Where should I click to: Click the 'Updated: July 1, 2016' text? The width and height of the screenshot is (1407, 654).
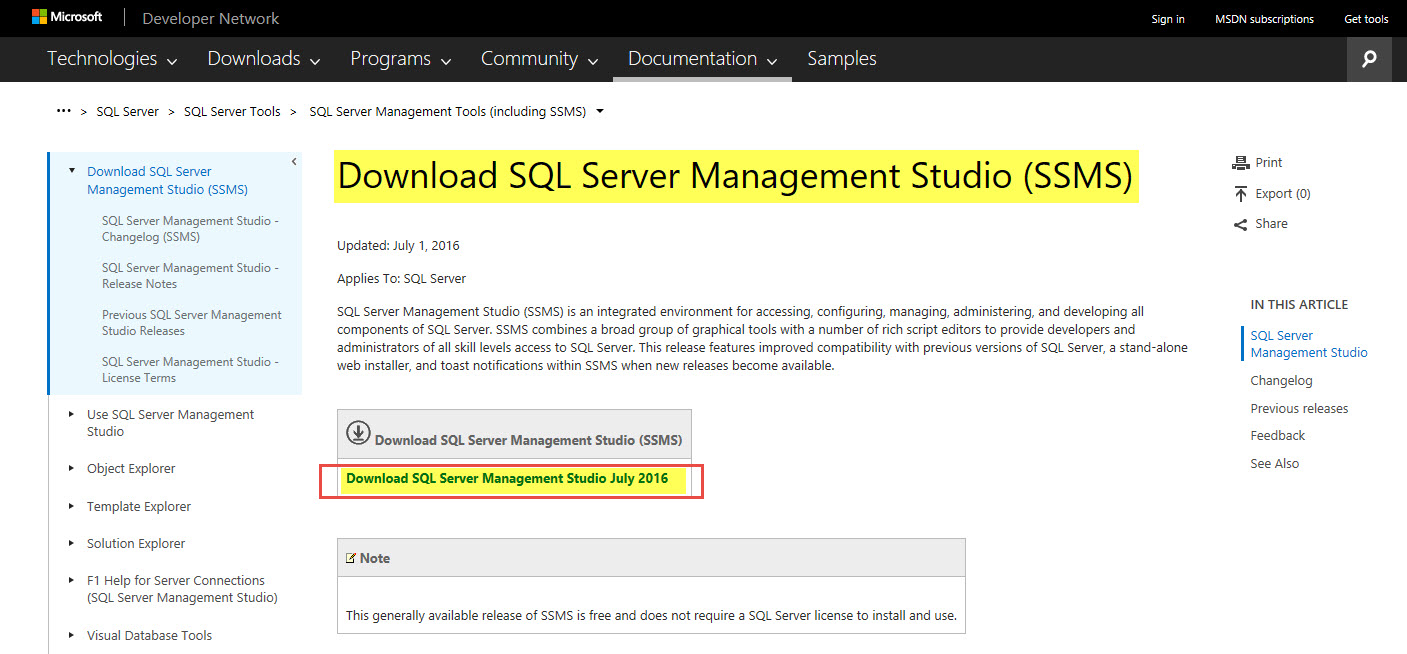point(399,246)
